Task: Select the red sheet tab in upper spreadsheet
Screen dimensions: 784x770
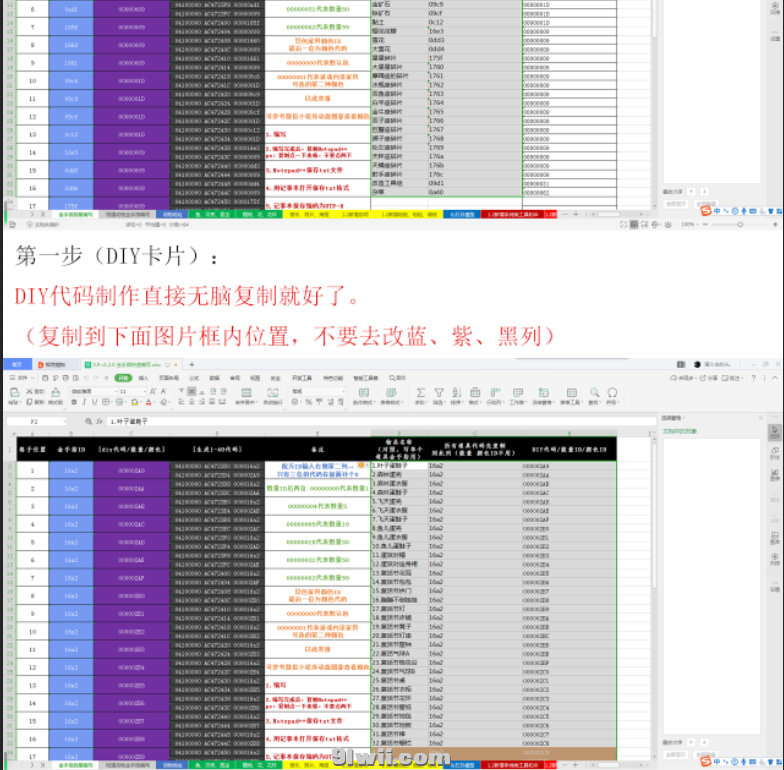Action: tap(513, 214)
